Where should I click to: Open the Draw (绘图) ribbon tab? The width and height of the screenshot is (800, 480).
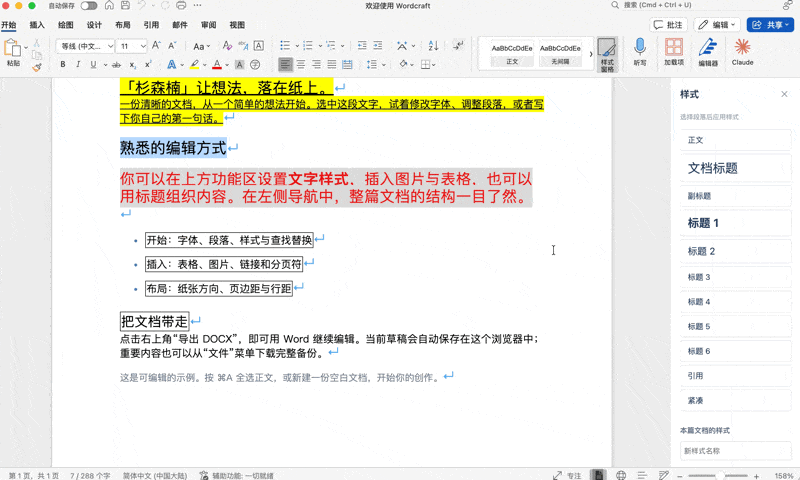66,24
